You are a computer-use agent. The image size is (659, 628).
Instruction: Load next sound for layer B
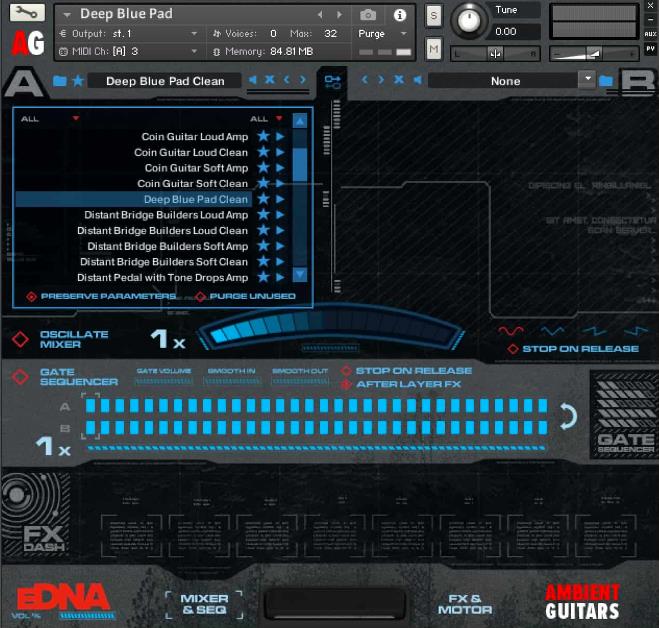381,79
